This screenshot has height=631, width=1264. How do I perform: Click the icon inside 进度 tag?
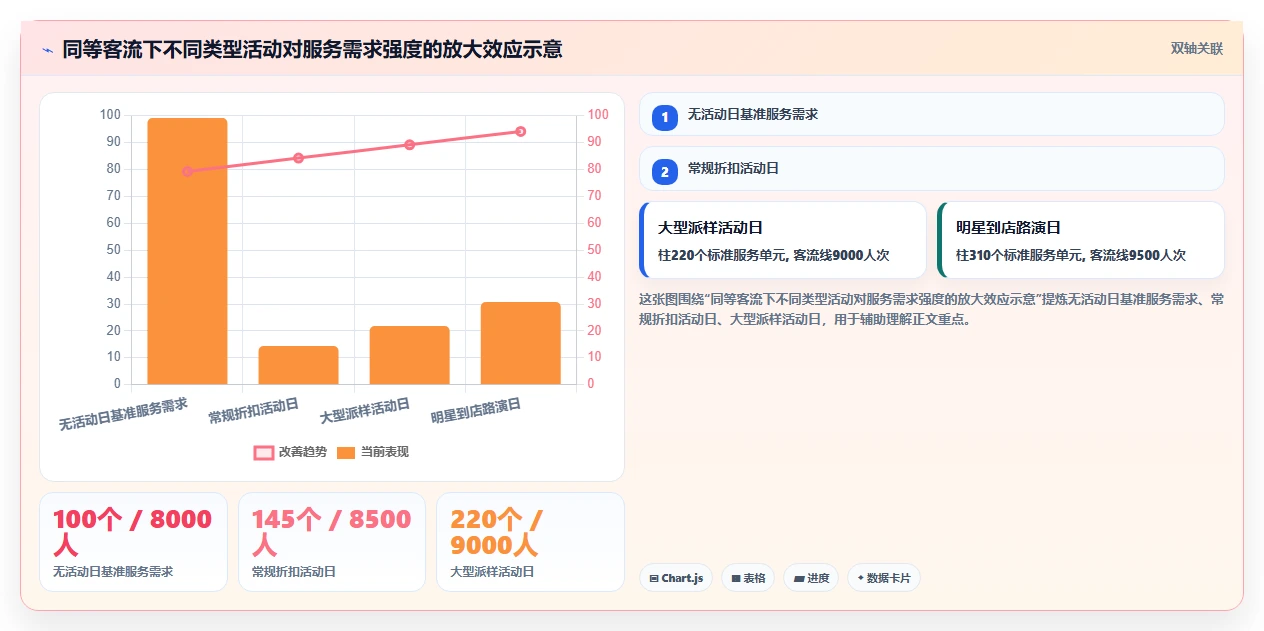click(799, 578)
